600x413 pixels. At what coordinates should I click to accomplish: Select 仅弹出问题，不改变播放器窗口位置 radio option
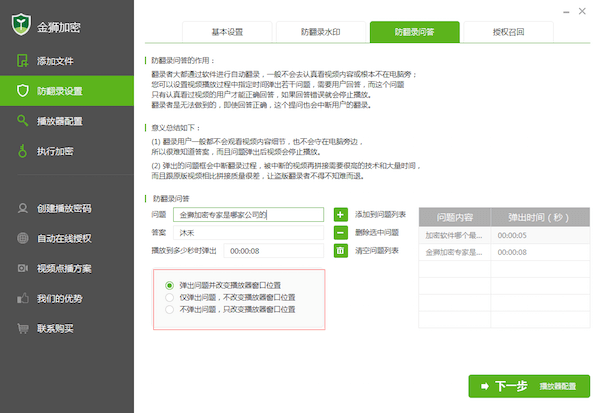click(169, 297)
